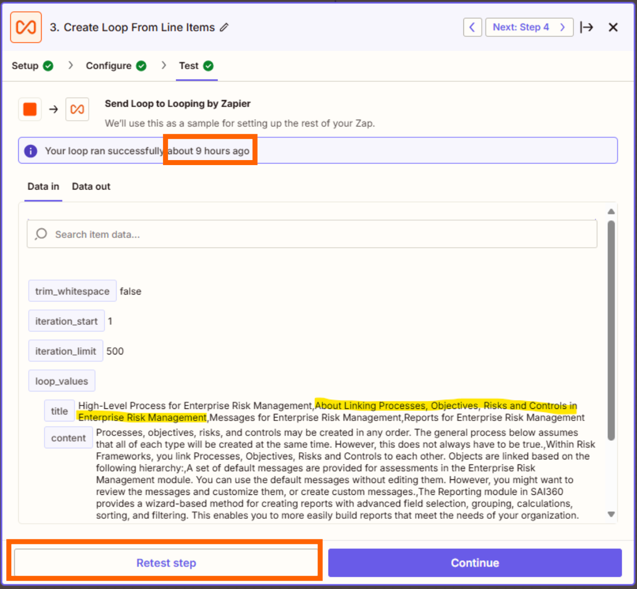Click the 3. Create Loop From Line Items title

tap(132, 27)
